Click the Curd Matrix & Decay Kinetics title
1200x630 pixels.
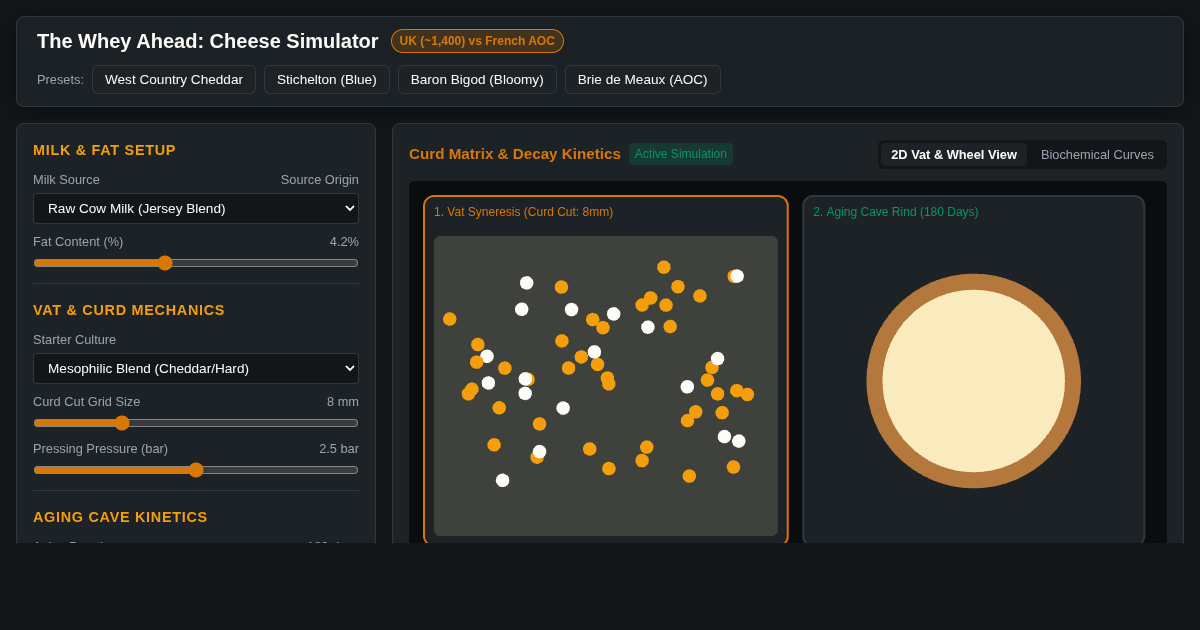click(x=515, y=154)
